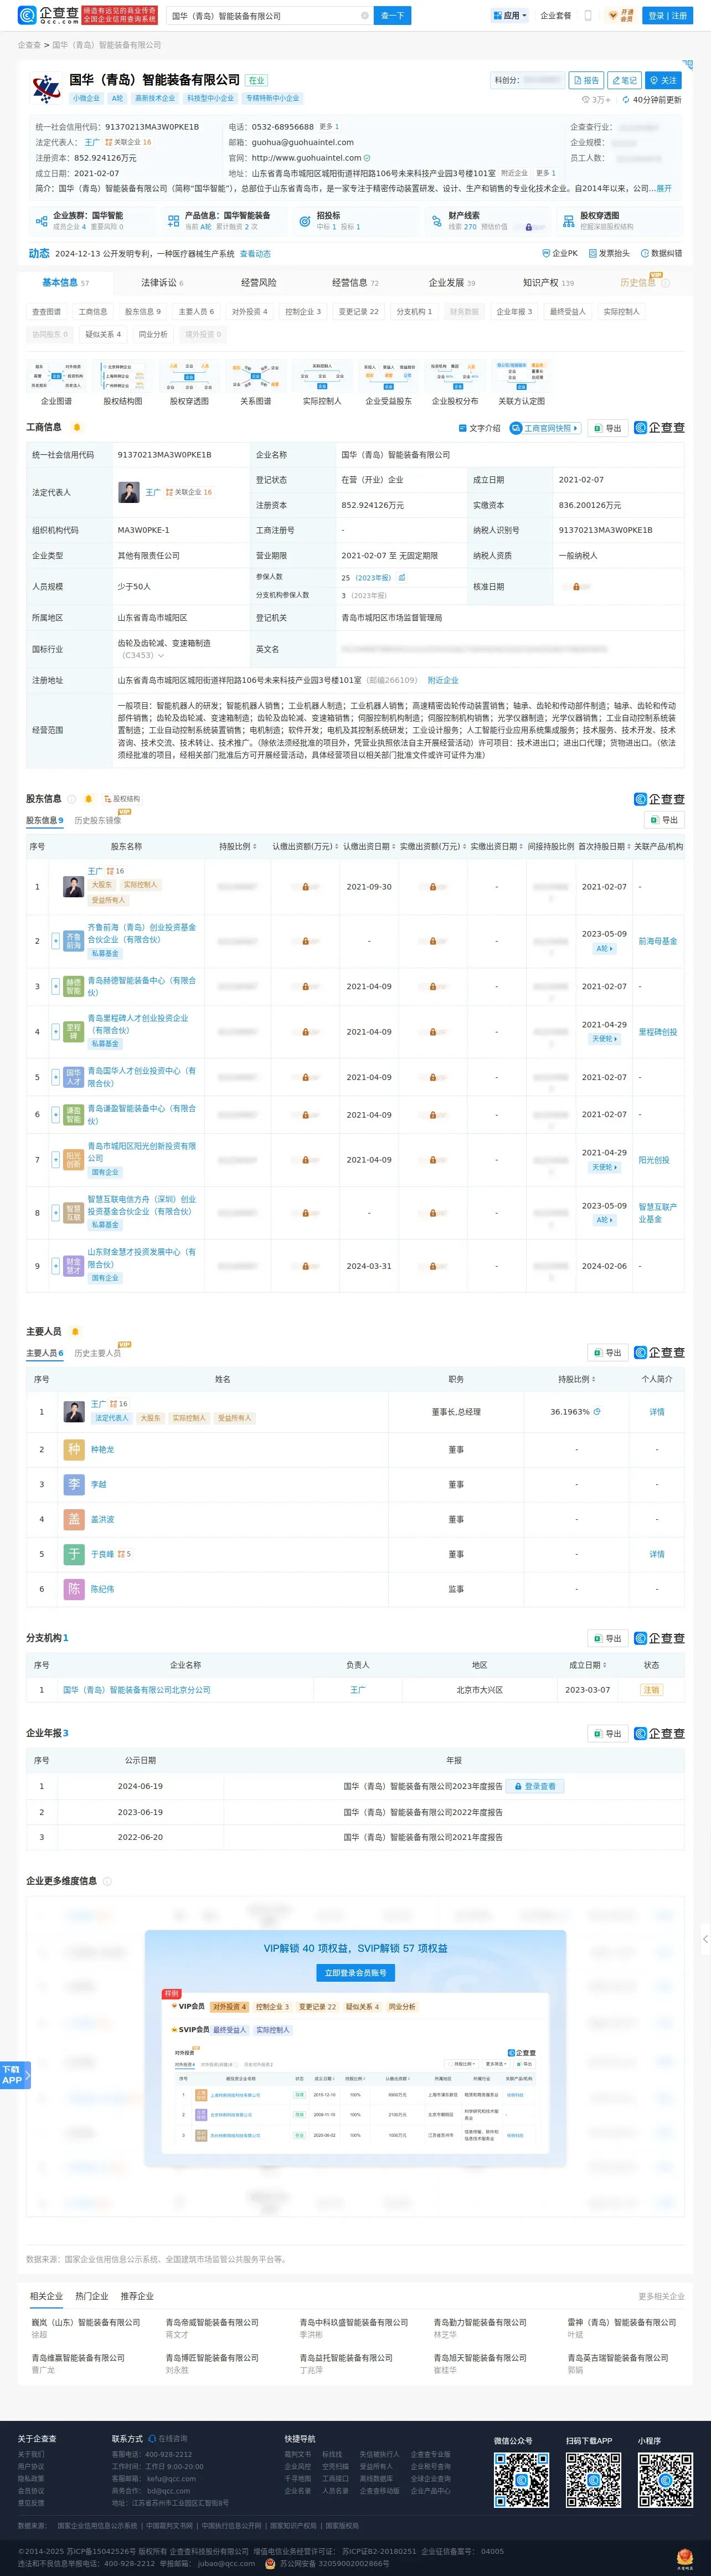Click the 招投标 bidding icon
The width and height of the screenshot is (711, 2576).
tap(305, 221)
